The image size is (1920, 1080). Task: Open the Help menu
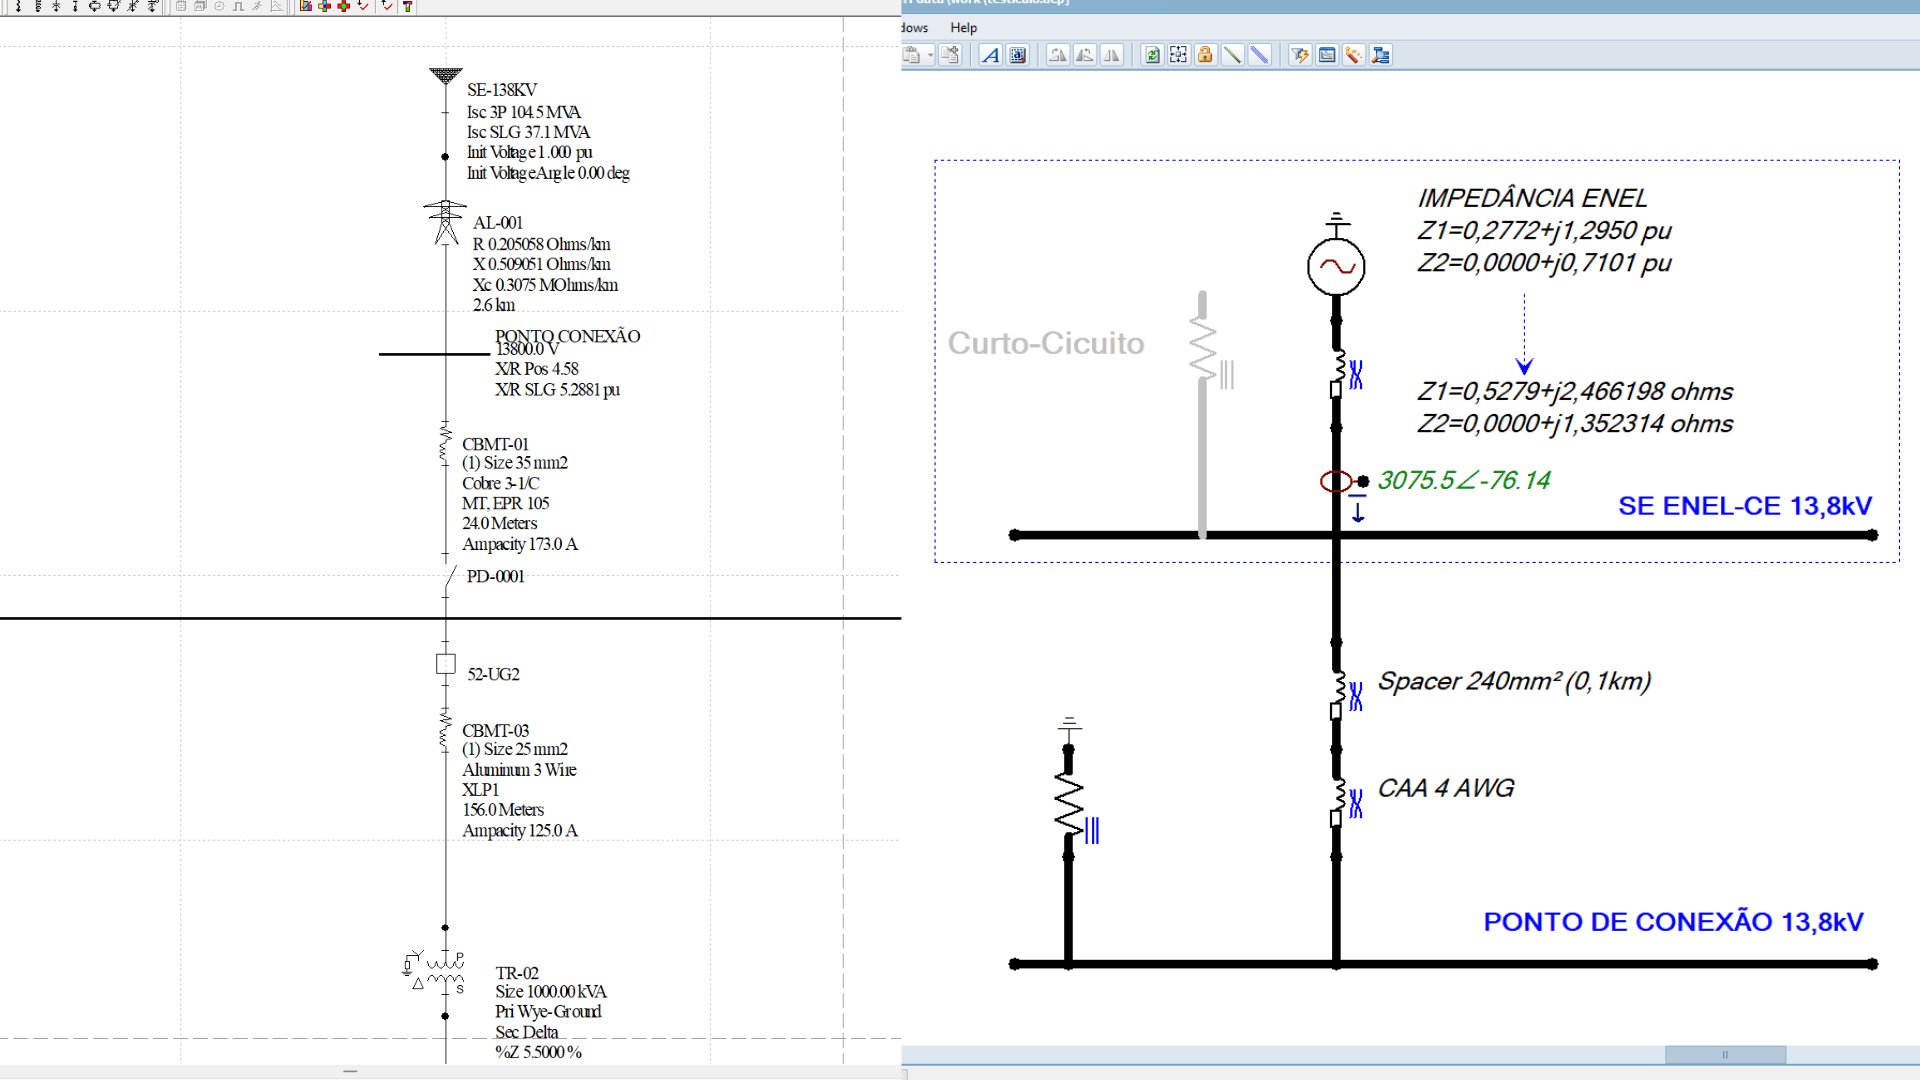point(963,28)
